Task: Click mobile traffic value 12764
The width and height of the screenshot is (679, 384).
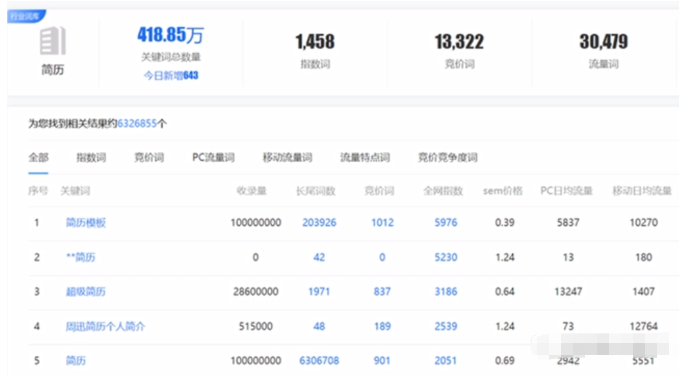Action: pyautogui.click(x=643, y=326)
